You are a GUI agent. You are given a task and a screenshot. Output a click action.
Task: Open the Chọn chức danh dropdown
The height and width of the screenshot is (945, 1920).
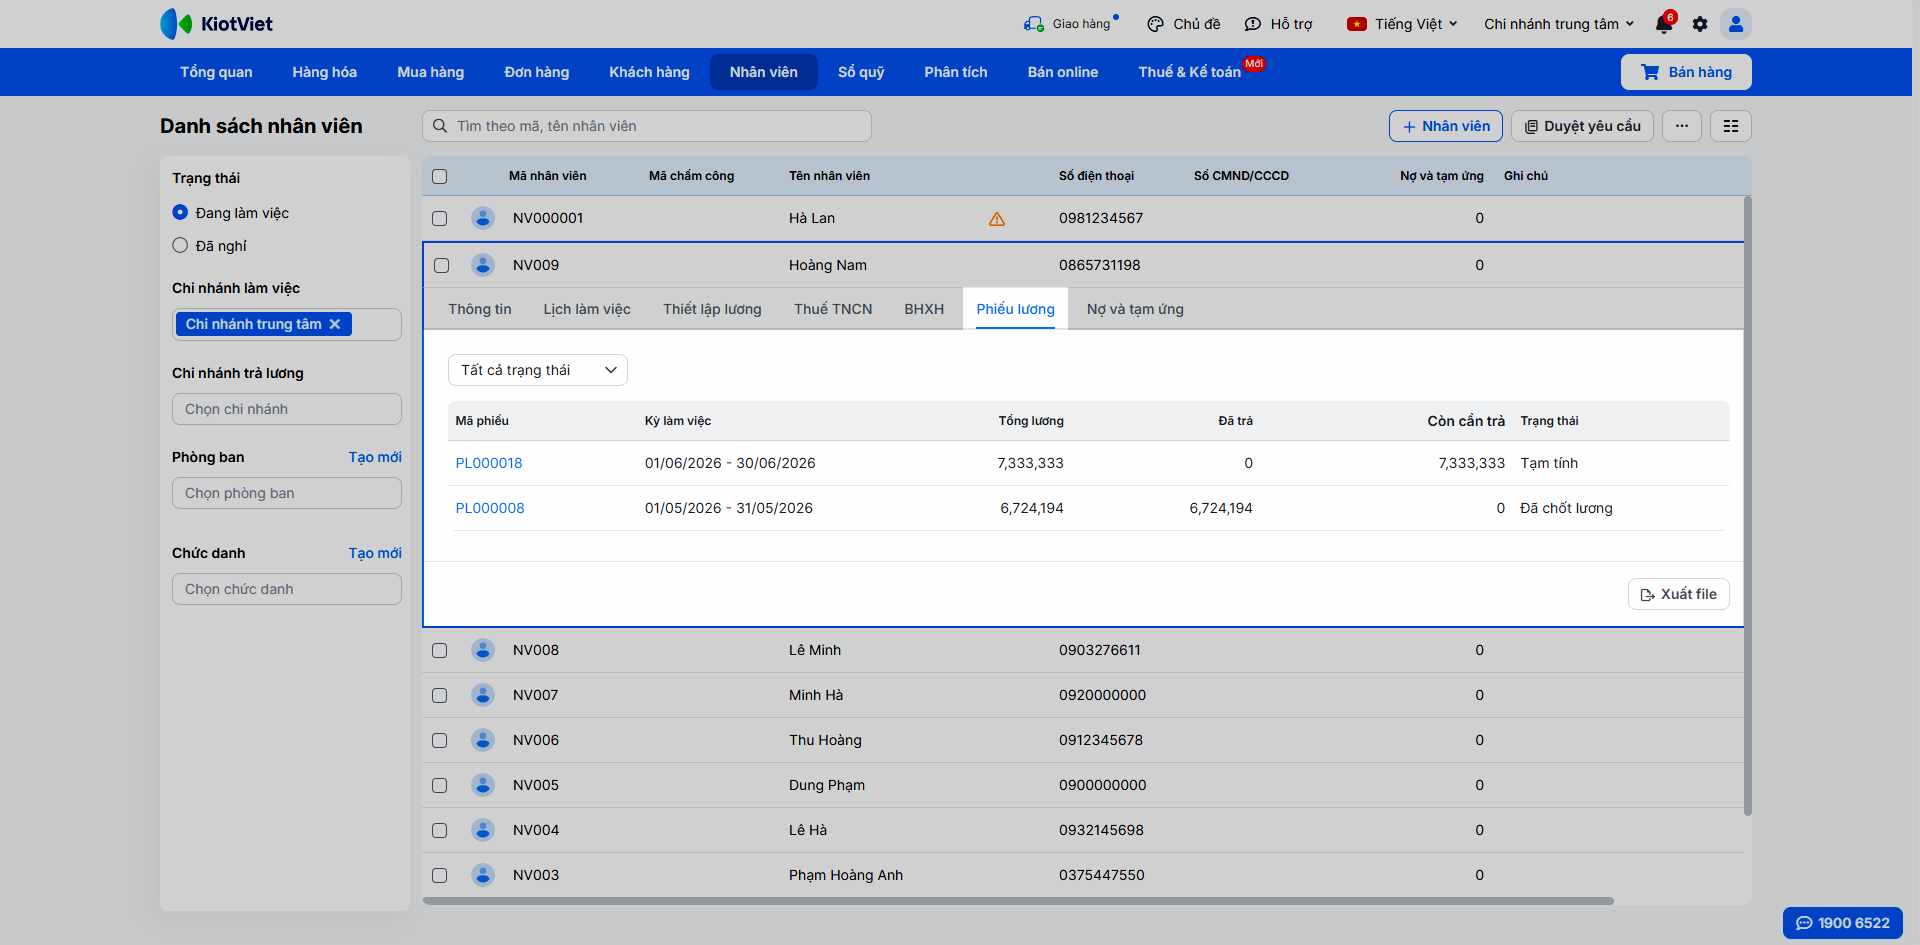tap(287, 589)
